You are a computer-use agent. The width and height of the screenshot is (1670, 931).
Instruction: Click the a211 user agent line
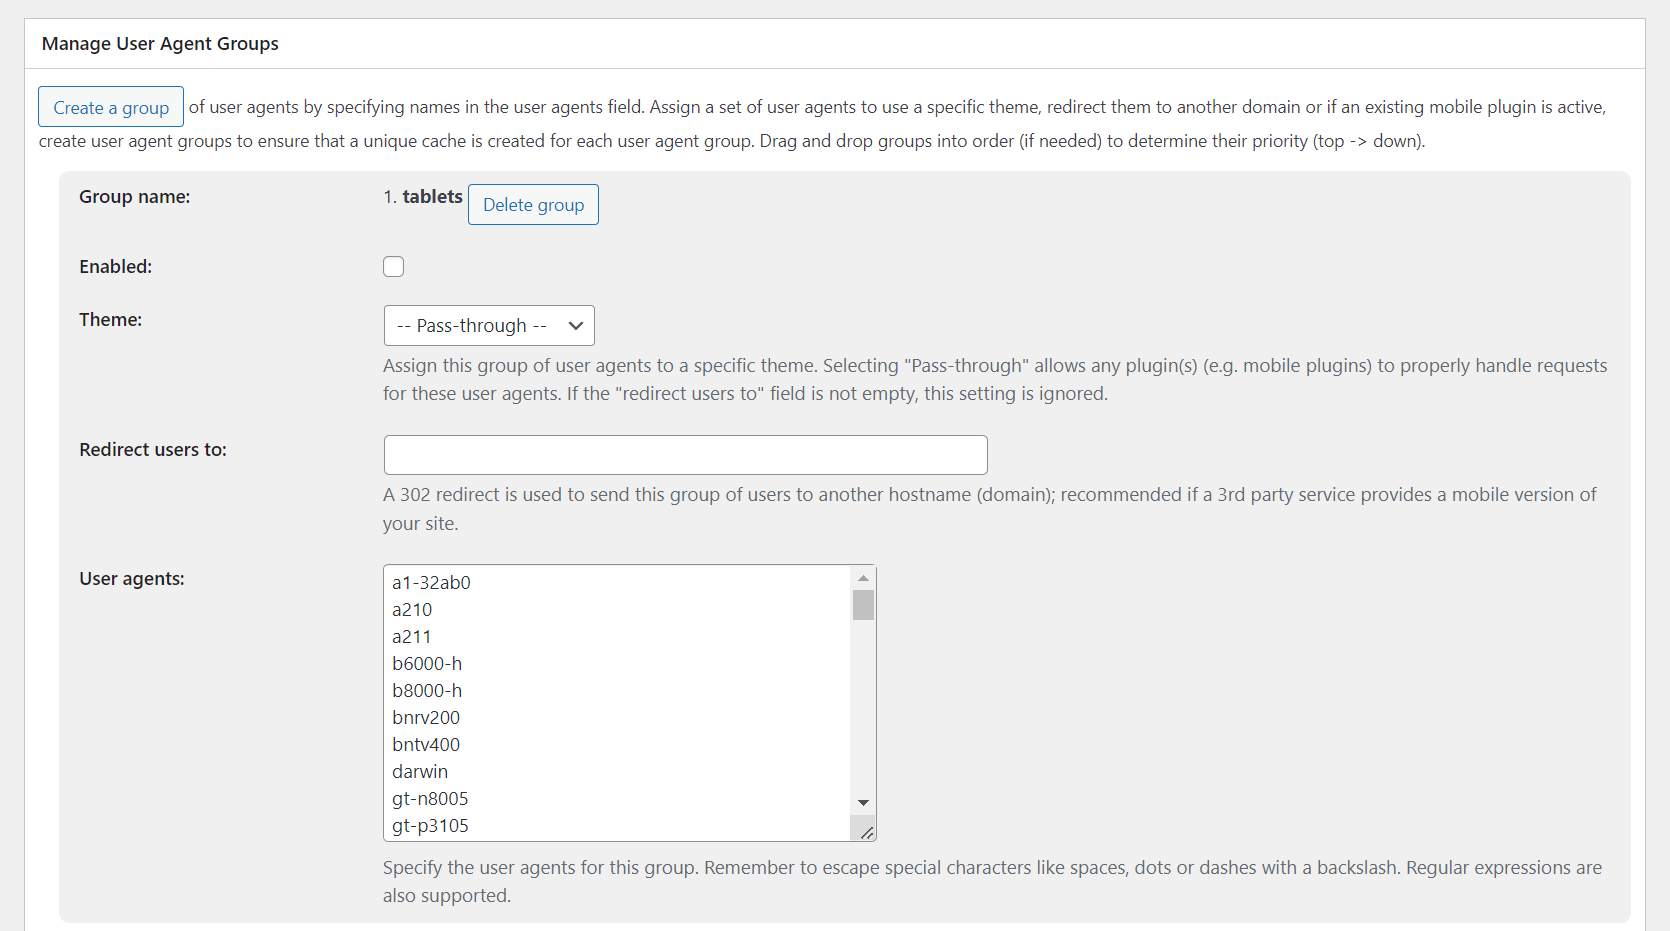(412, 637)
